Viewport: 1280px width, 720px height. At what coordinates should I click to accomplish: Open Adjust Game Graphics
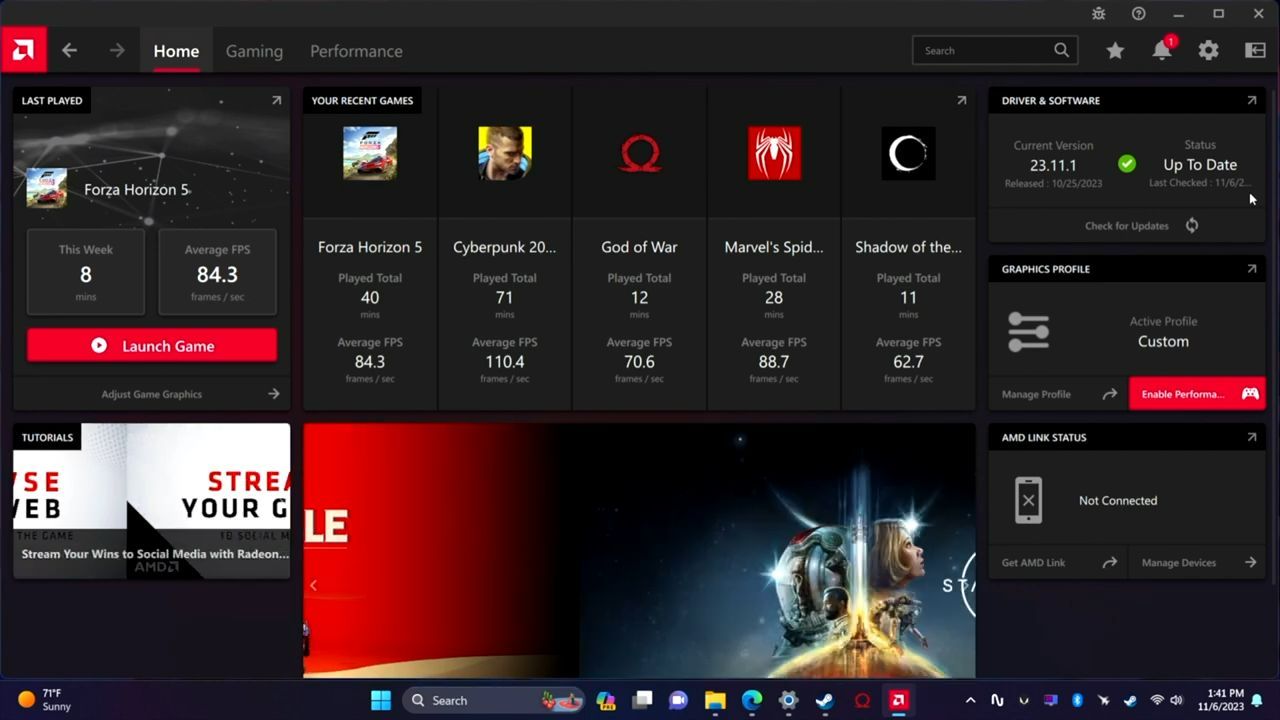(152, 394)
